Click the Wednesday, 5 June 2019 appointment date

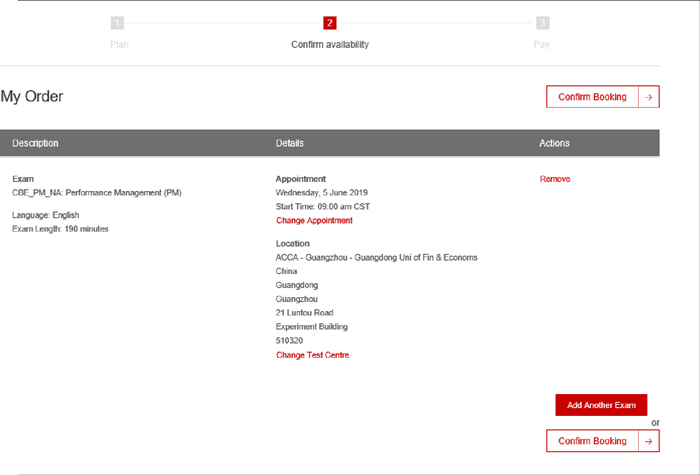322,192
